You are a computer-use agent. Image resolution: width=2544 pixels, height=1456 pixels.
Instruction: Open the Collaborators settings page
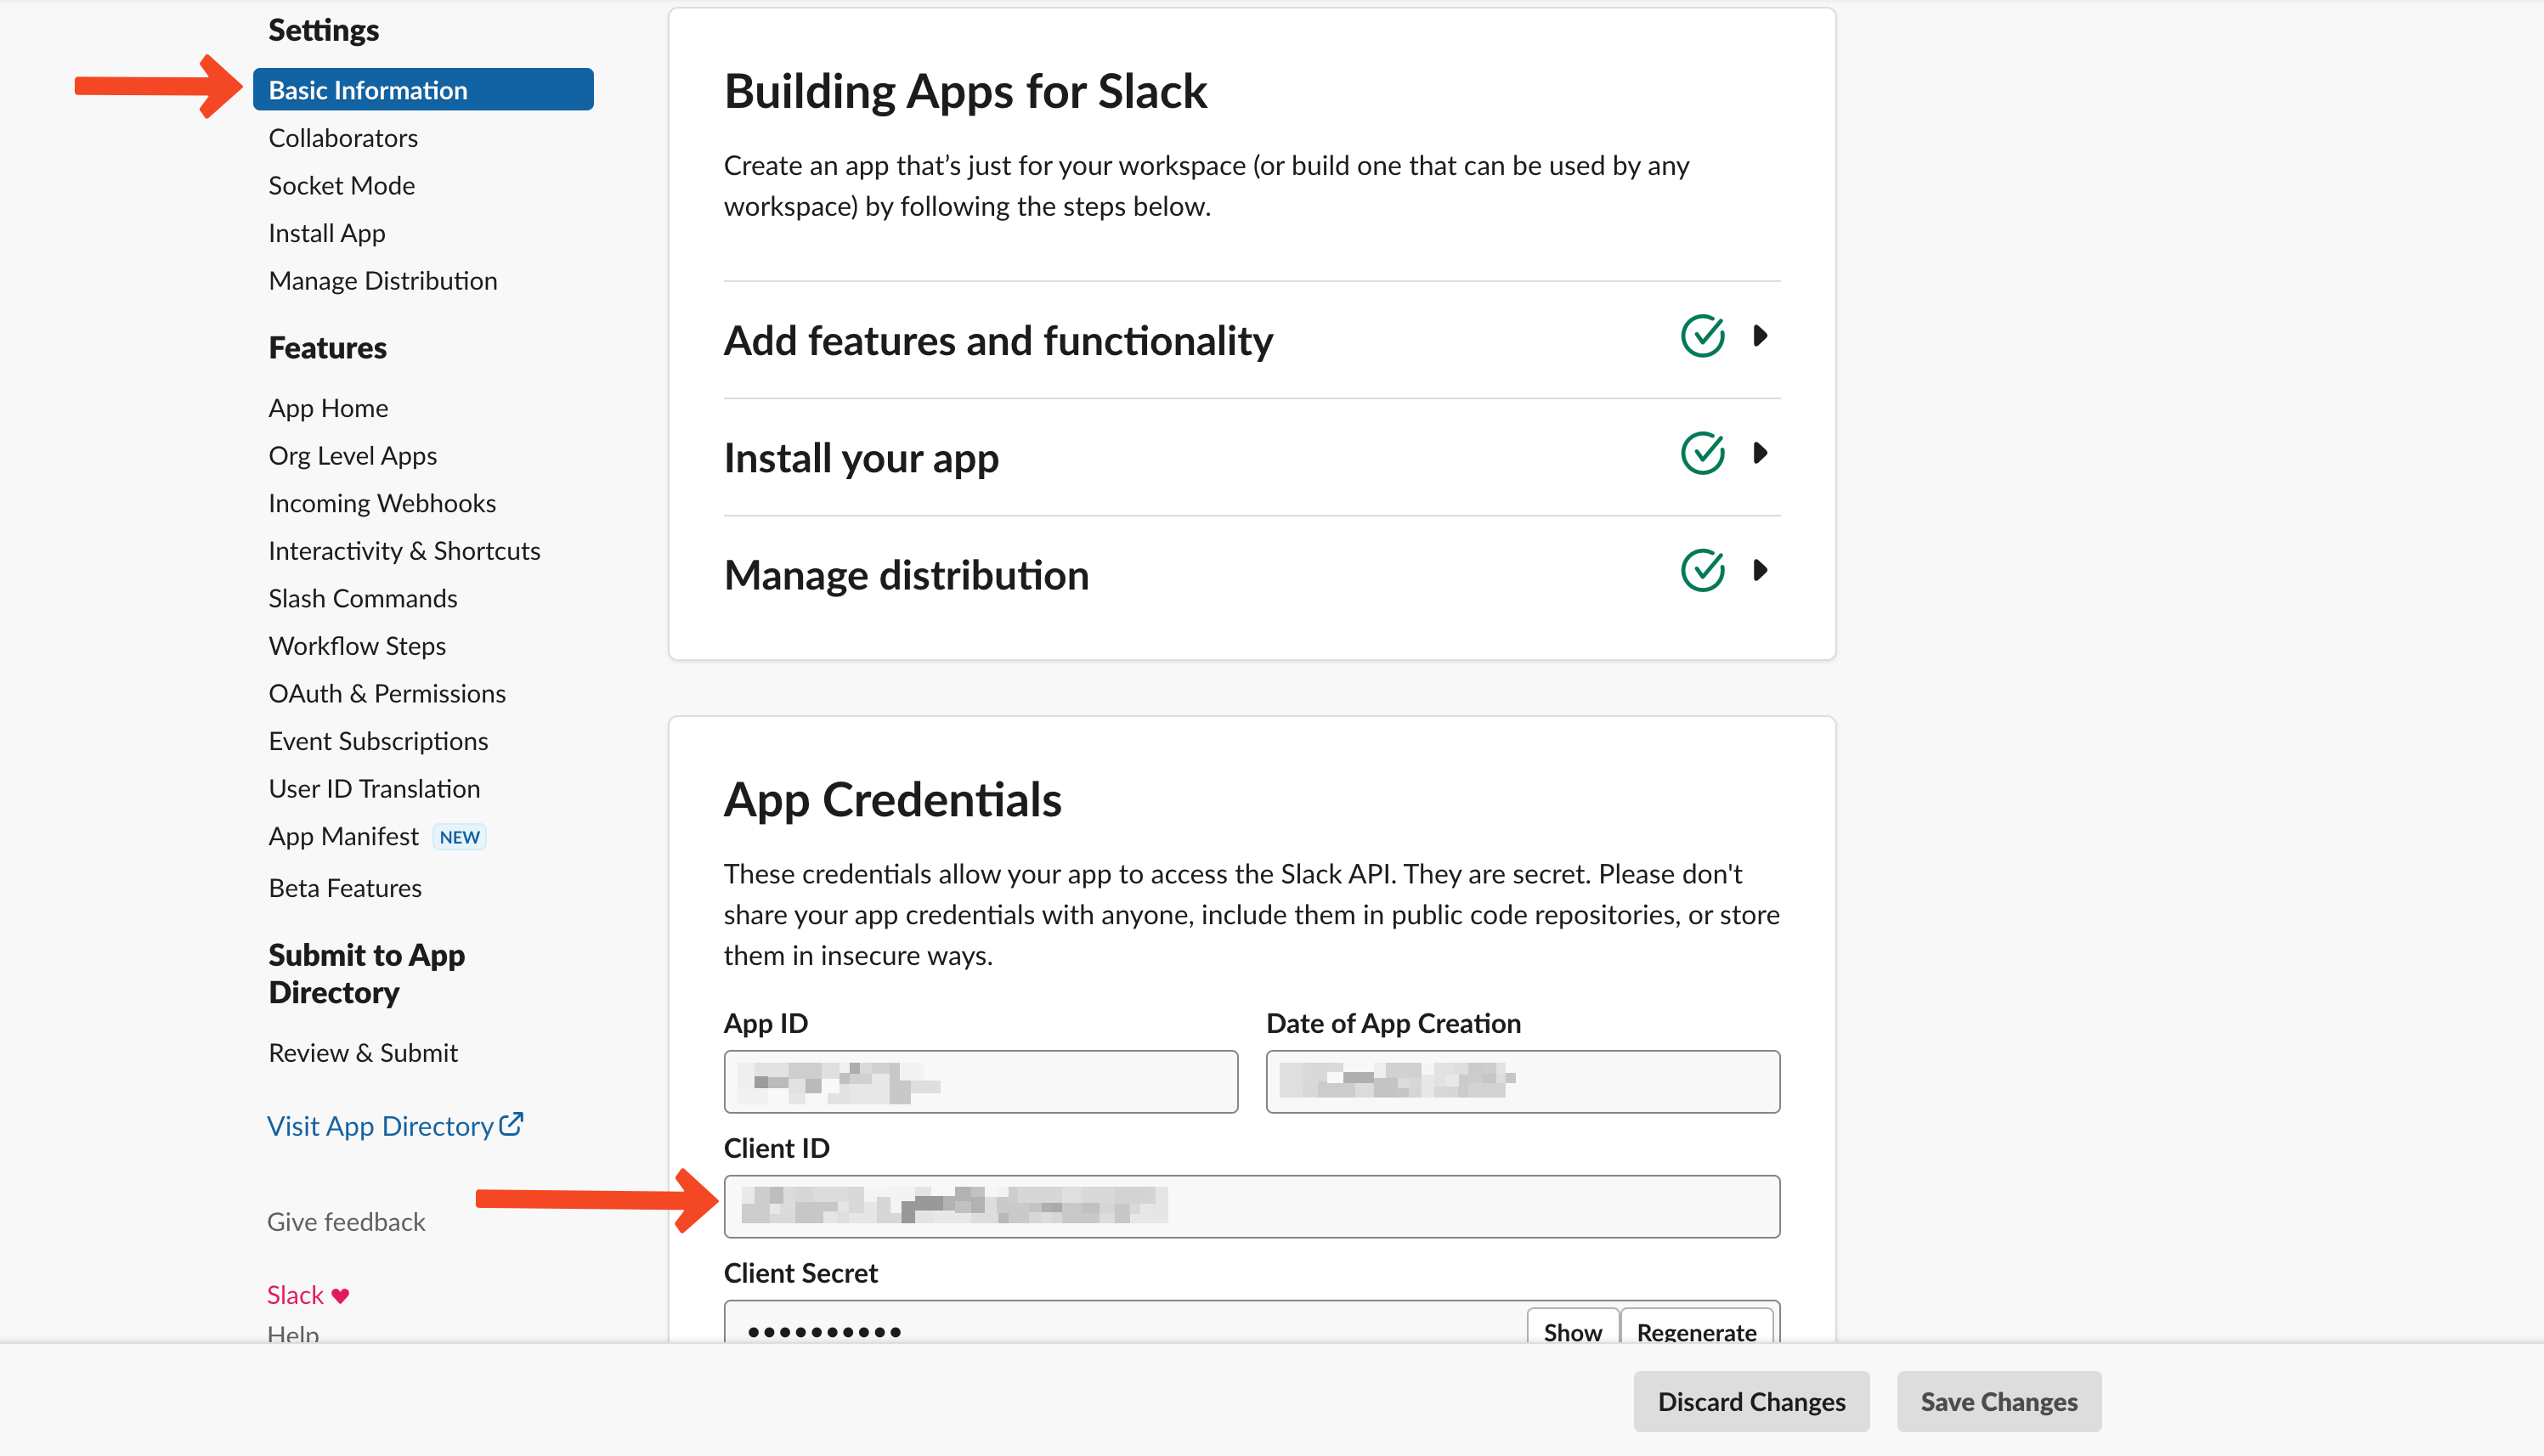343,138
